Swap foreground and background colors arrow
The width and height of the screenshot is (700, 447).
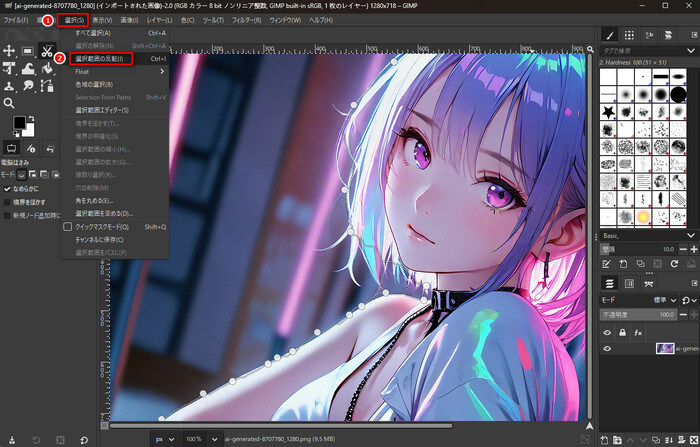click(x=31, y=119)
